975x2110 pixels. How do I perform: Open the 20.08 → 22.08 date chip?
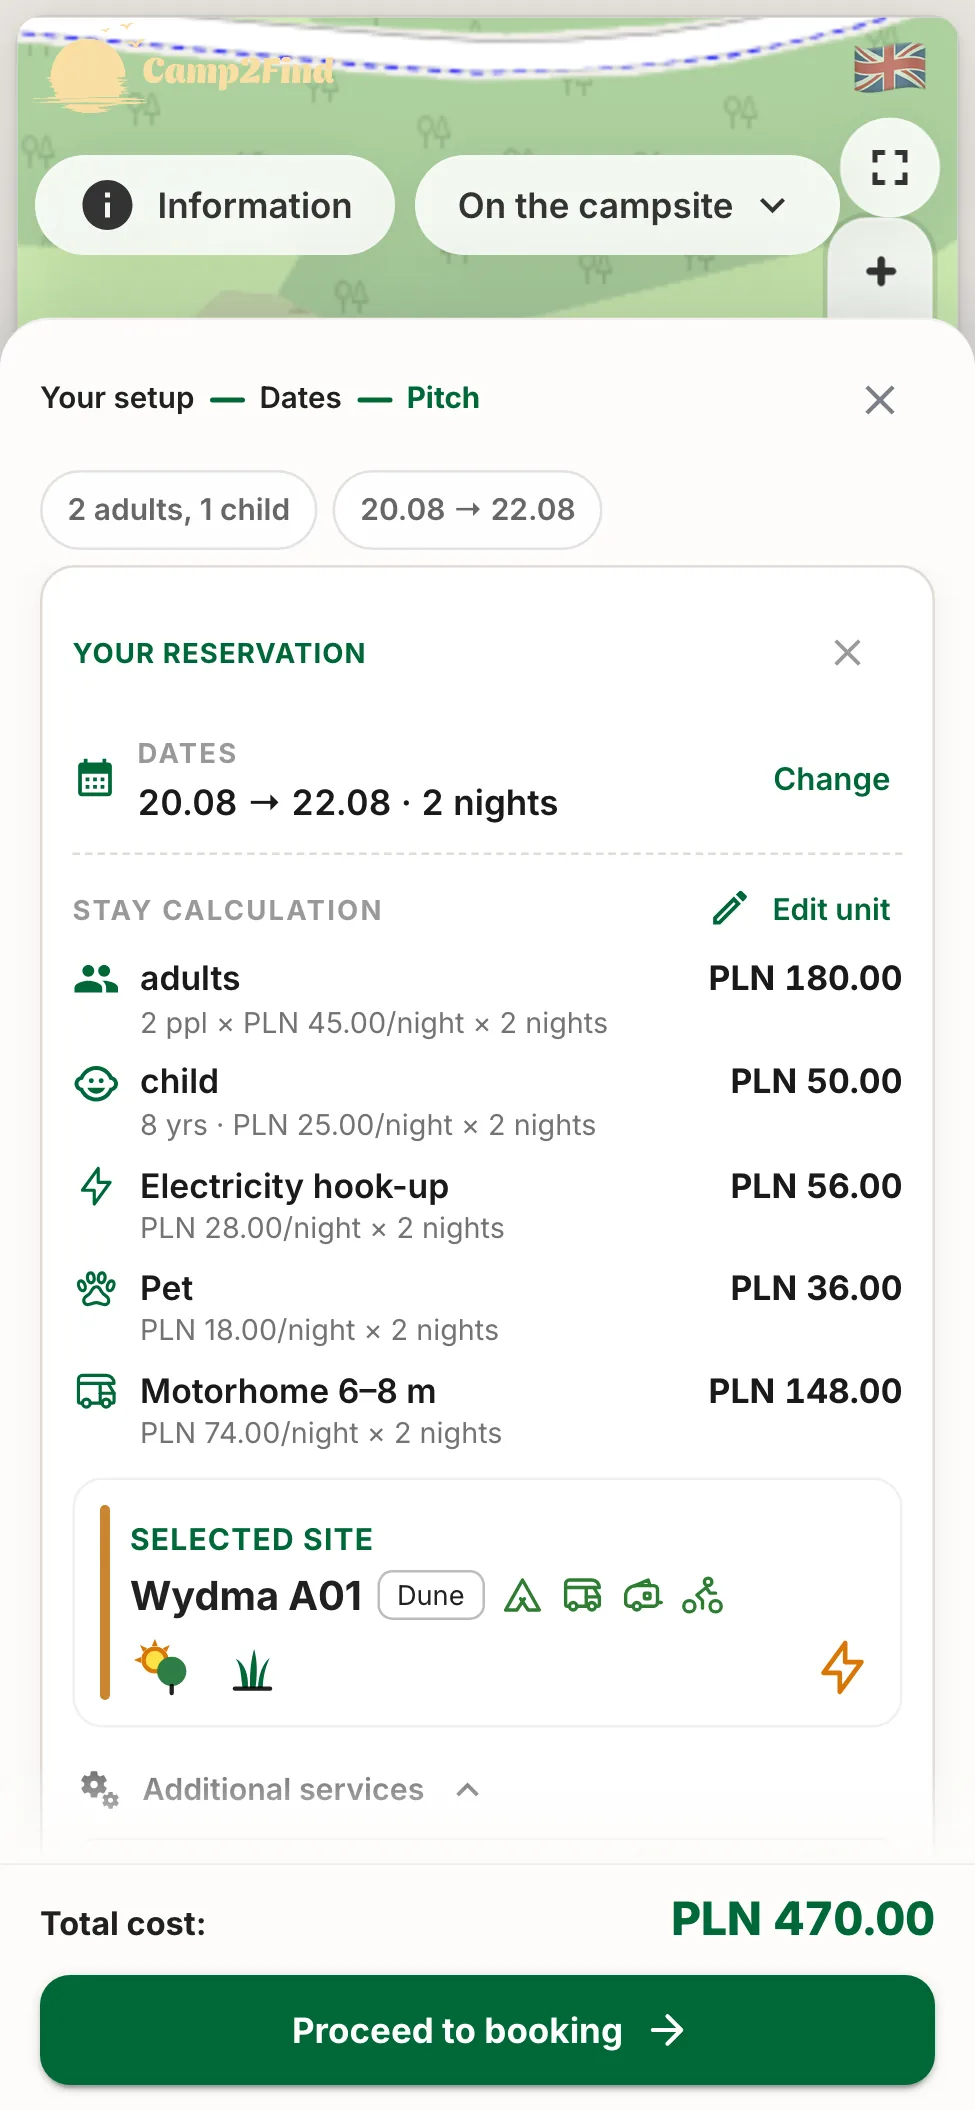pos(467,510)
